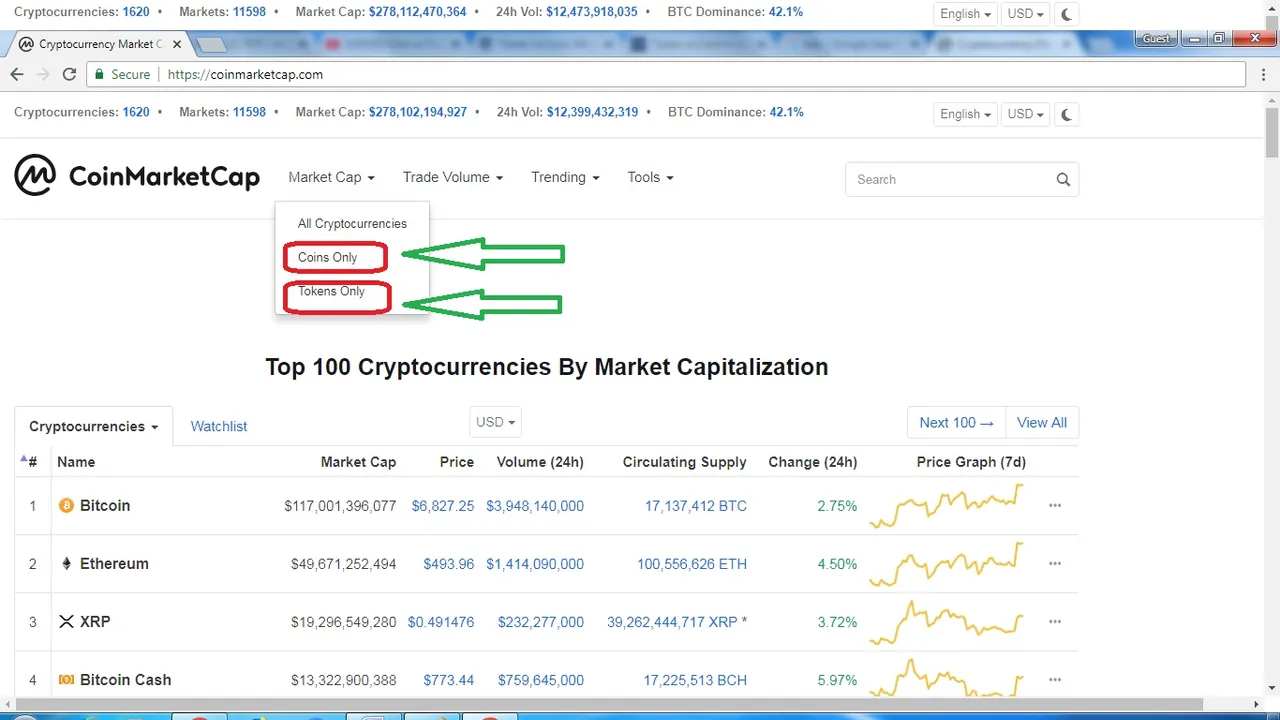Click the blank new browser tab
This screenshot has height=720, width=1280.
(210, 45)
